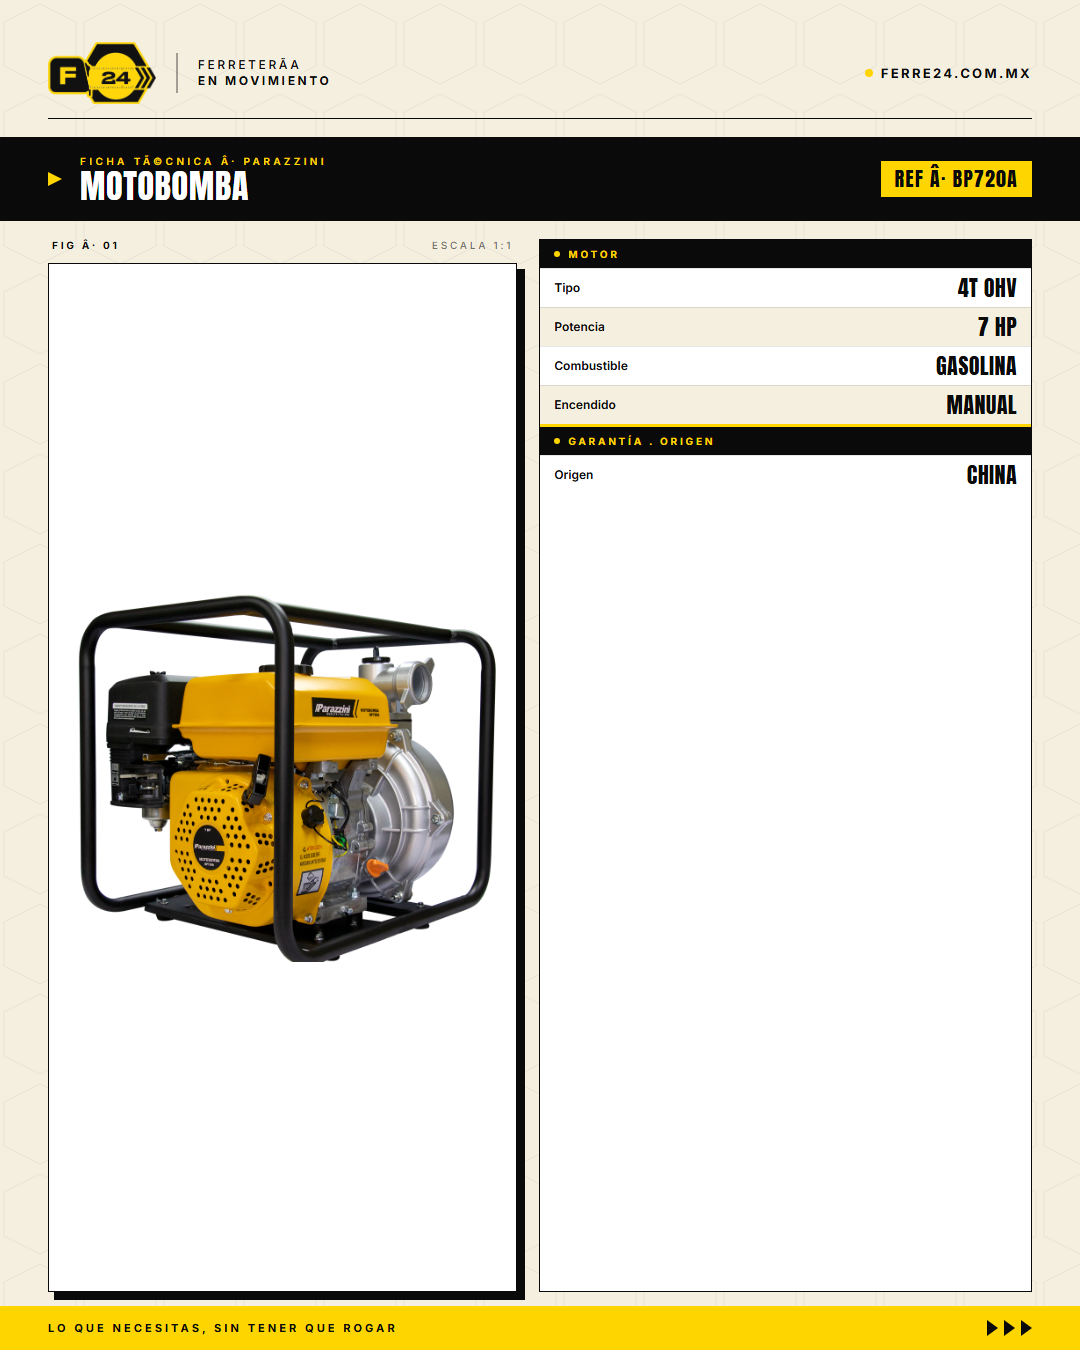Click the 'ESCALA 1:1' caption
The height and width of the screenshot is (1350, 1080).
click(x=472, y=245)
